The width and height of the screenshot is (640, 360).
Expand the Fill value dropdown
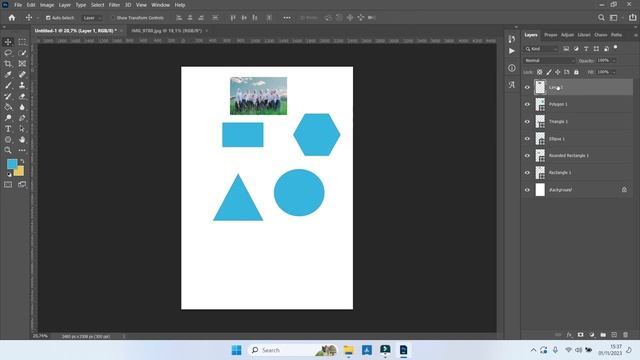pyautogui.click(x=614, y=72)
